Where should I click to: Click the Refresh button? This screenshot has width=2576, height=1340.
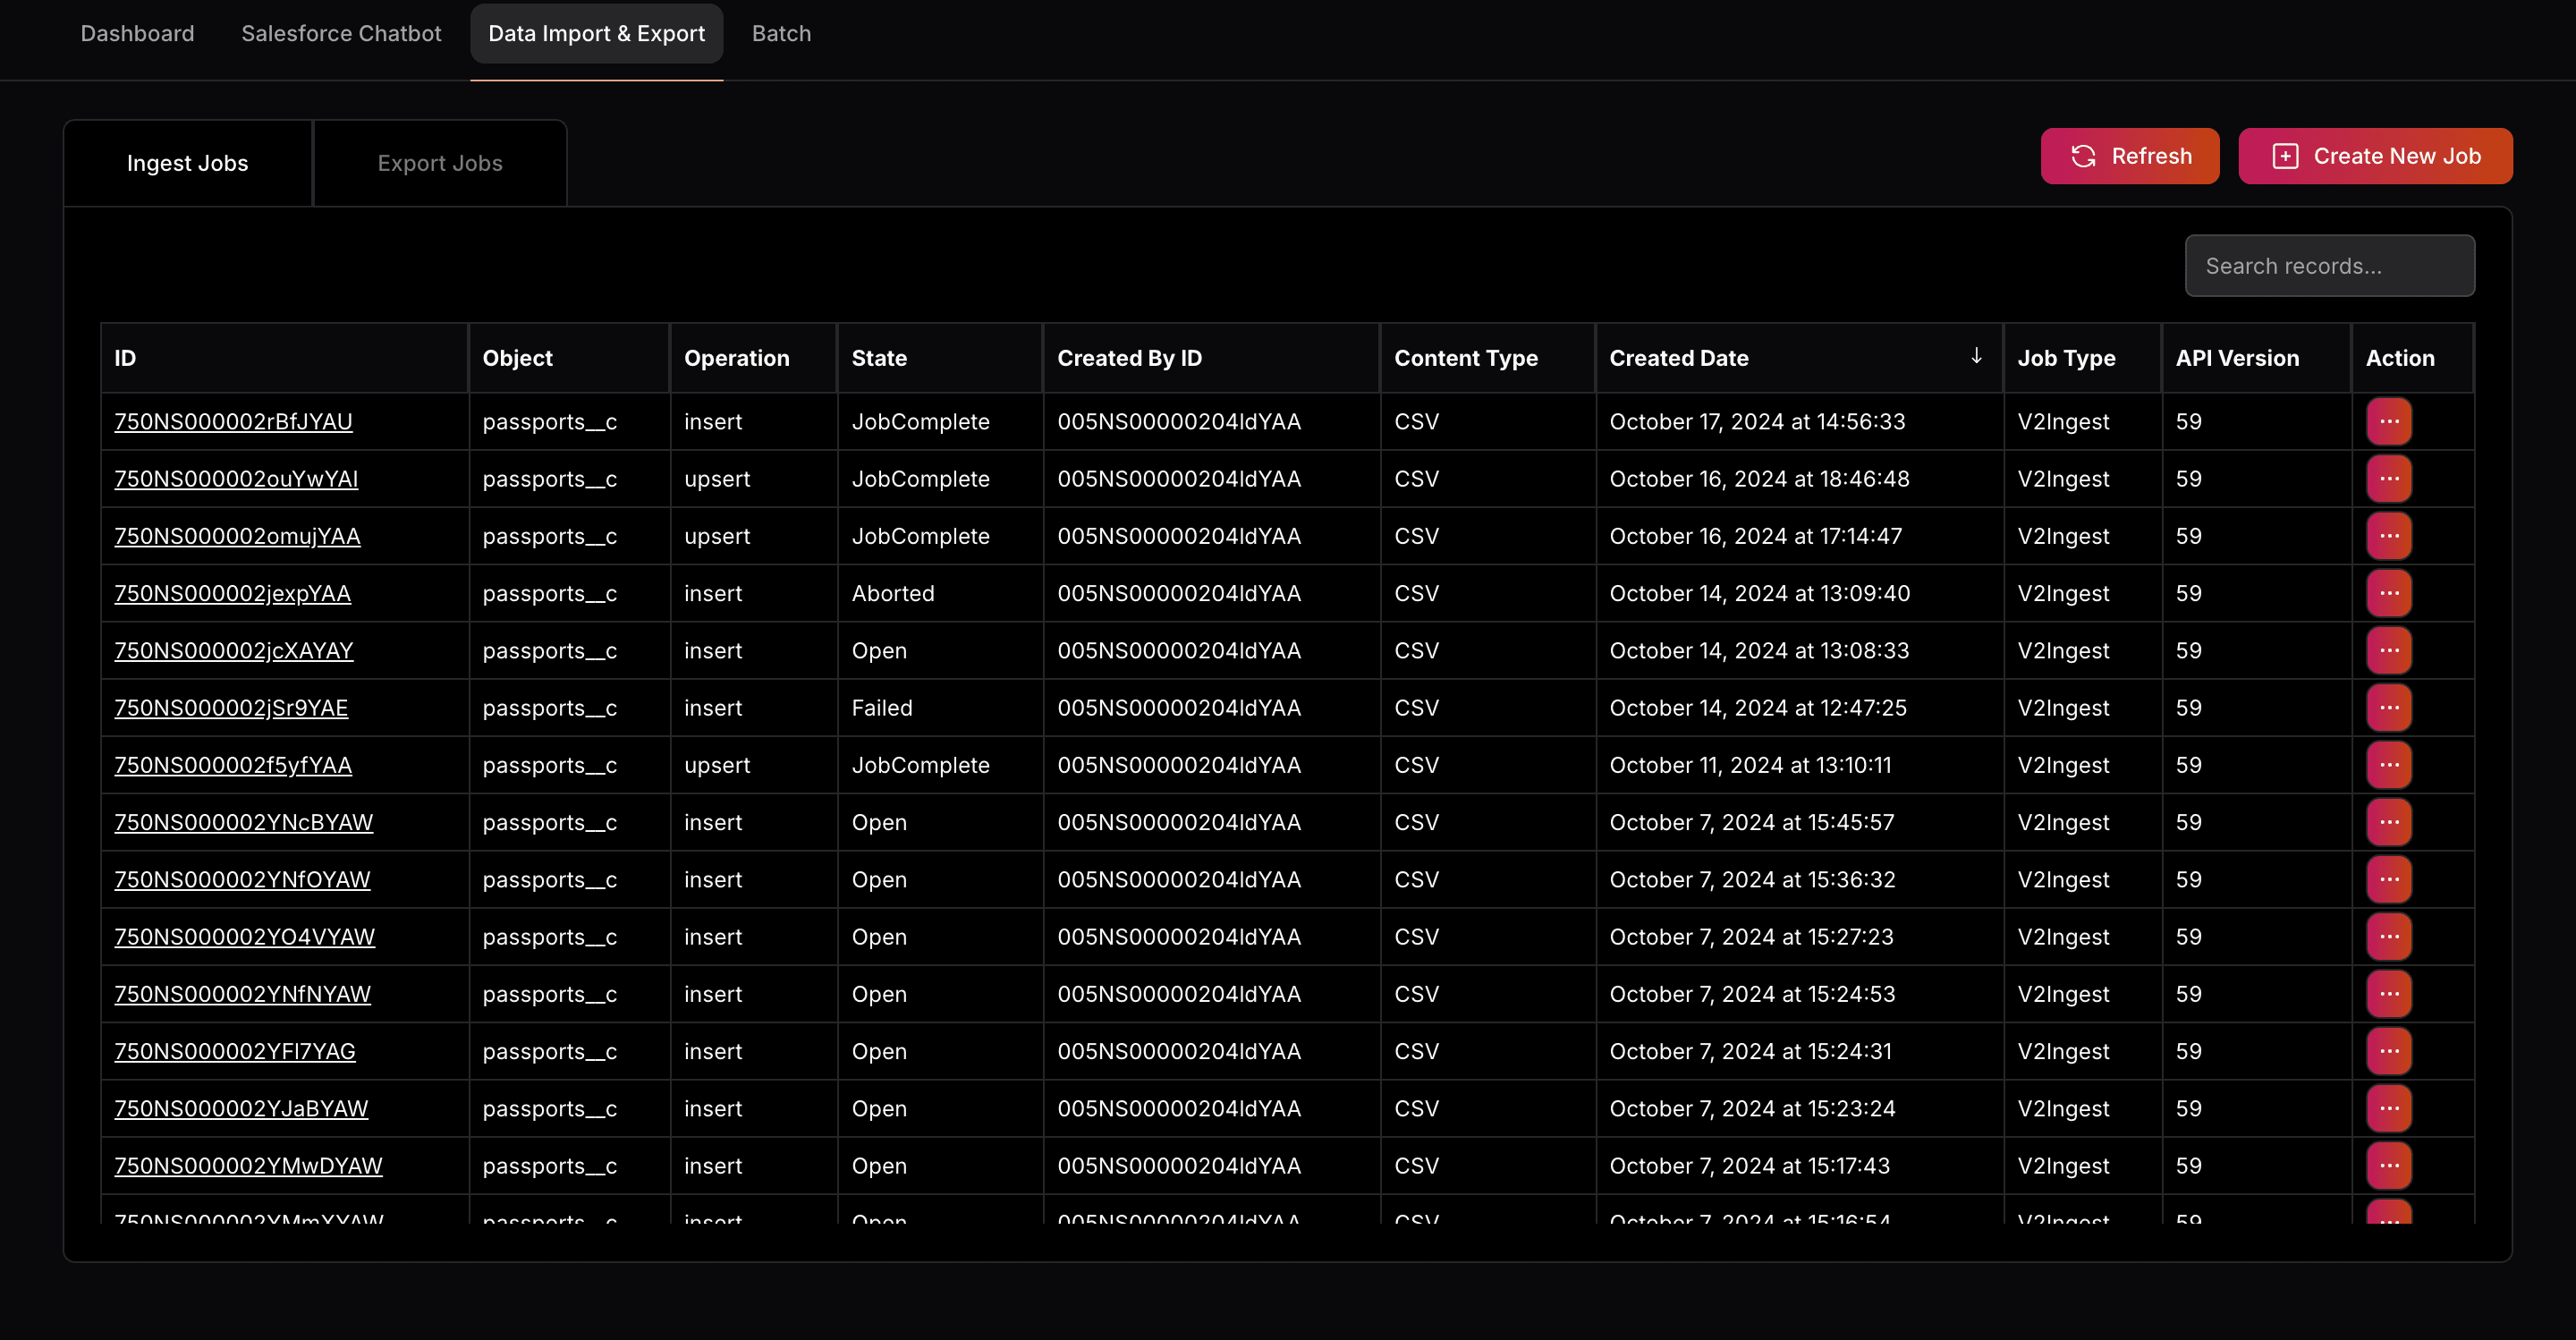[x=2129, y=156]
